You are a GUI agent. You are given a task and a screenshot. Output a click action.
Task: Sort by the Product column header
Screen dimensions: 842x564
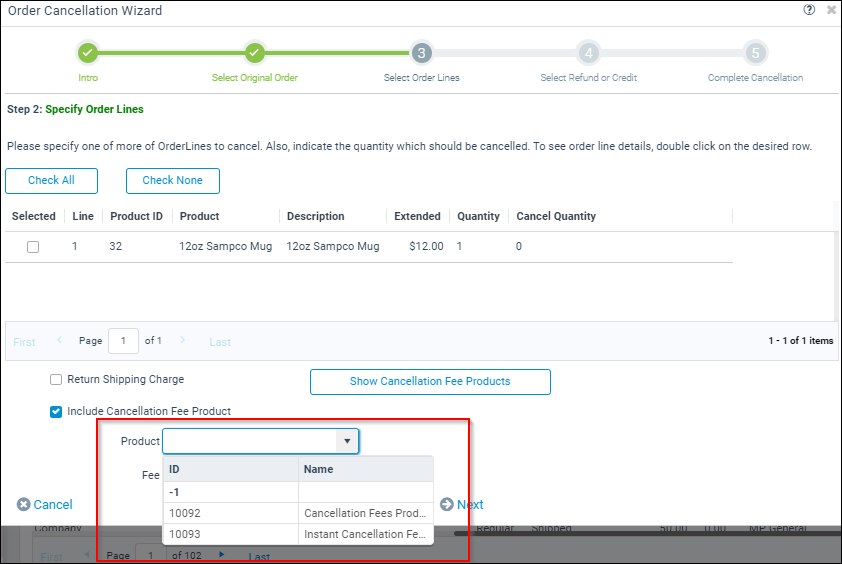pyautogui.click(x=199, y=216)
